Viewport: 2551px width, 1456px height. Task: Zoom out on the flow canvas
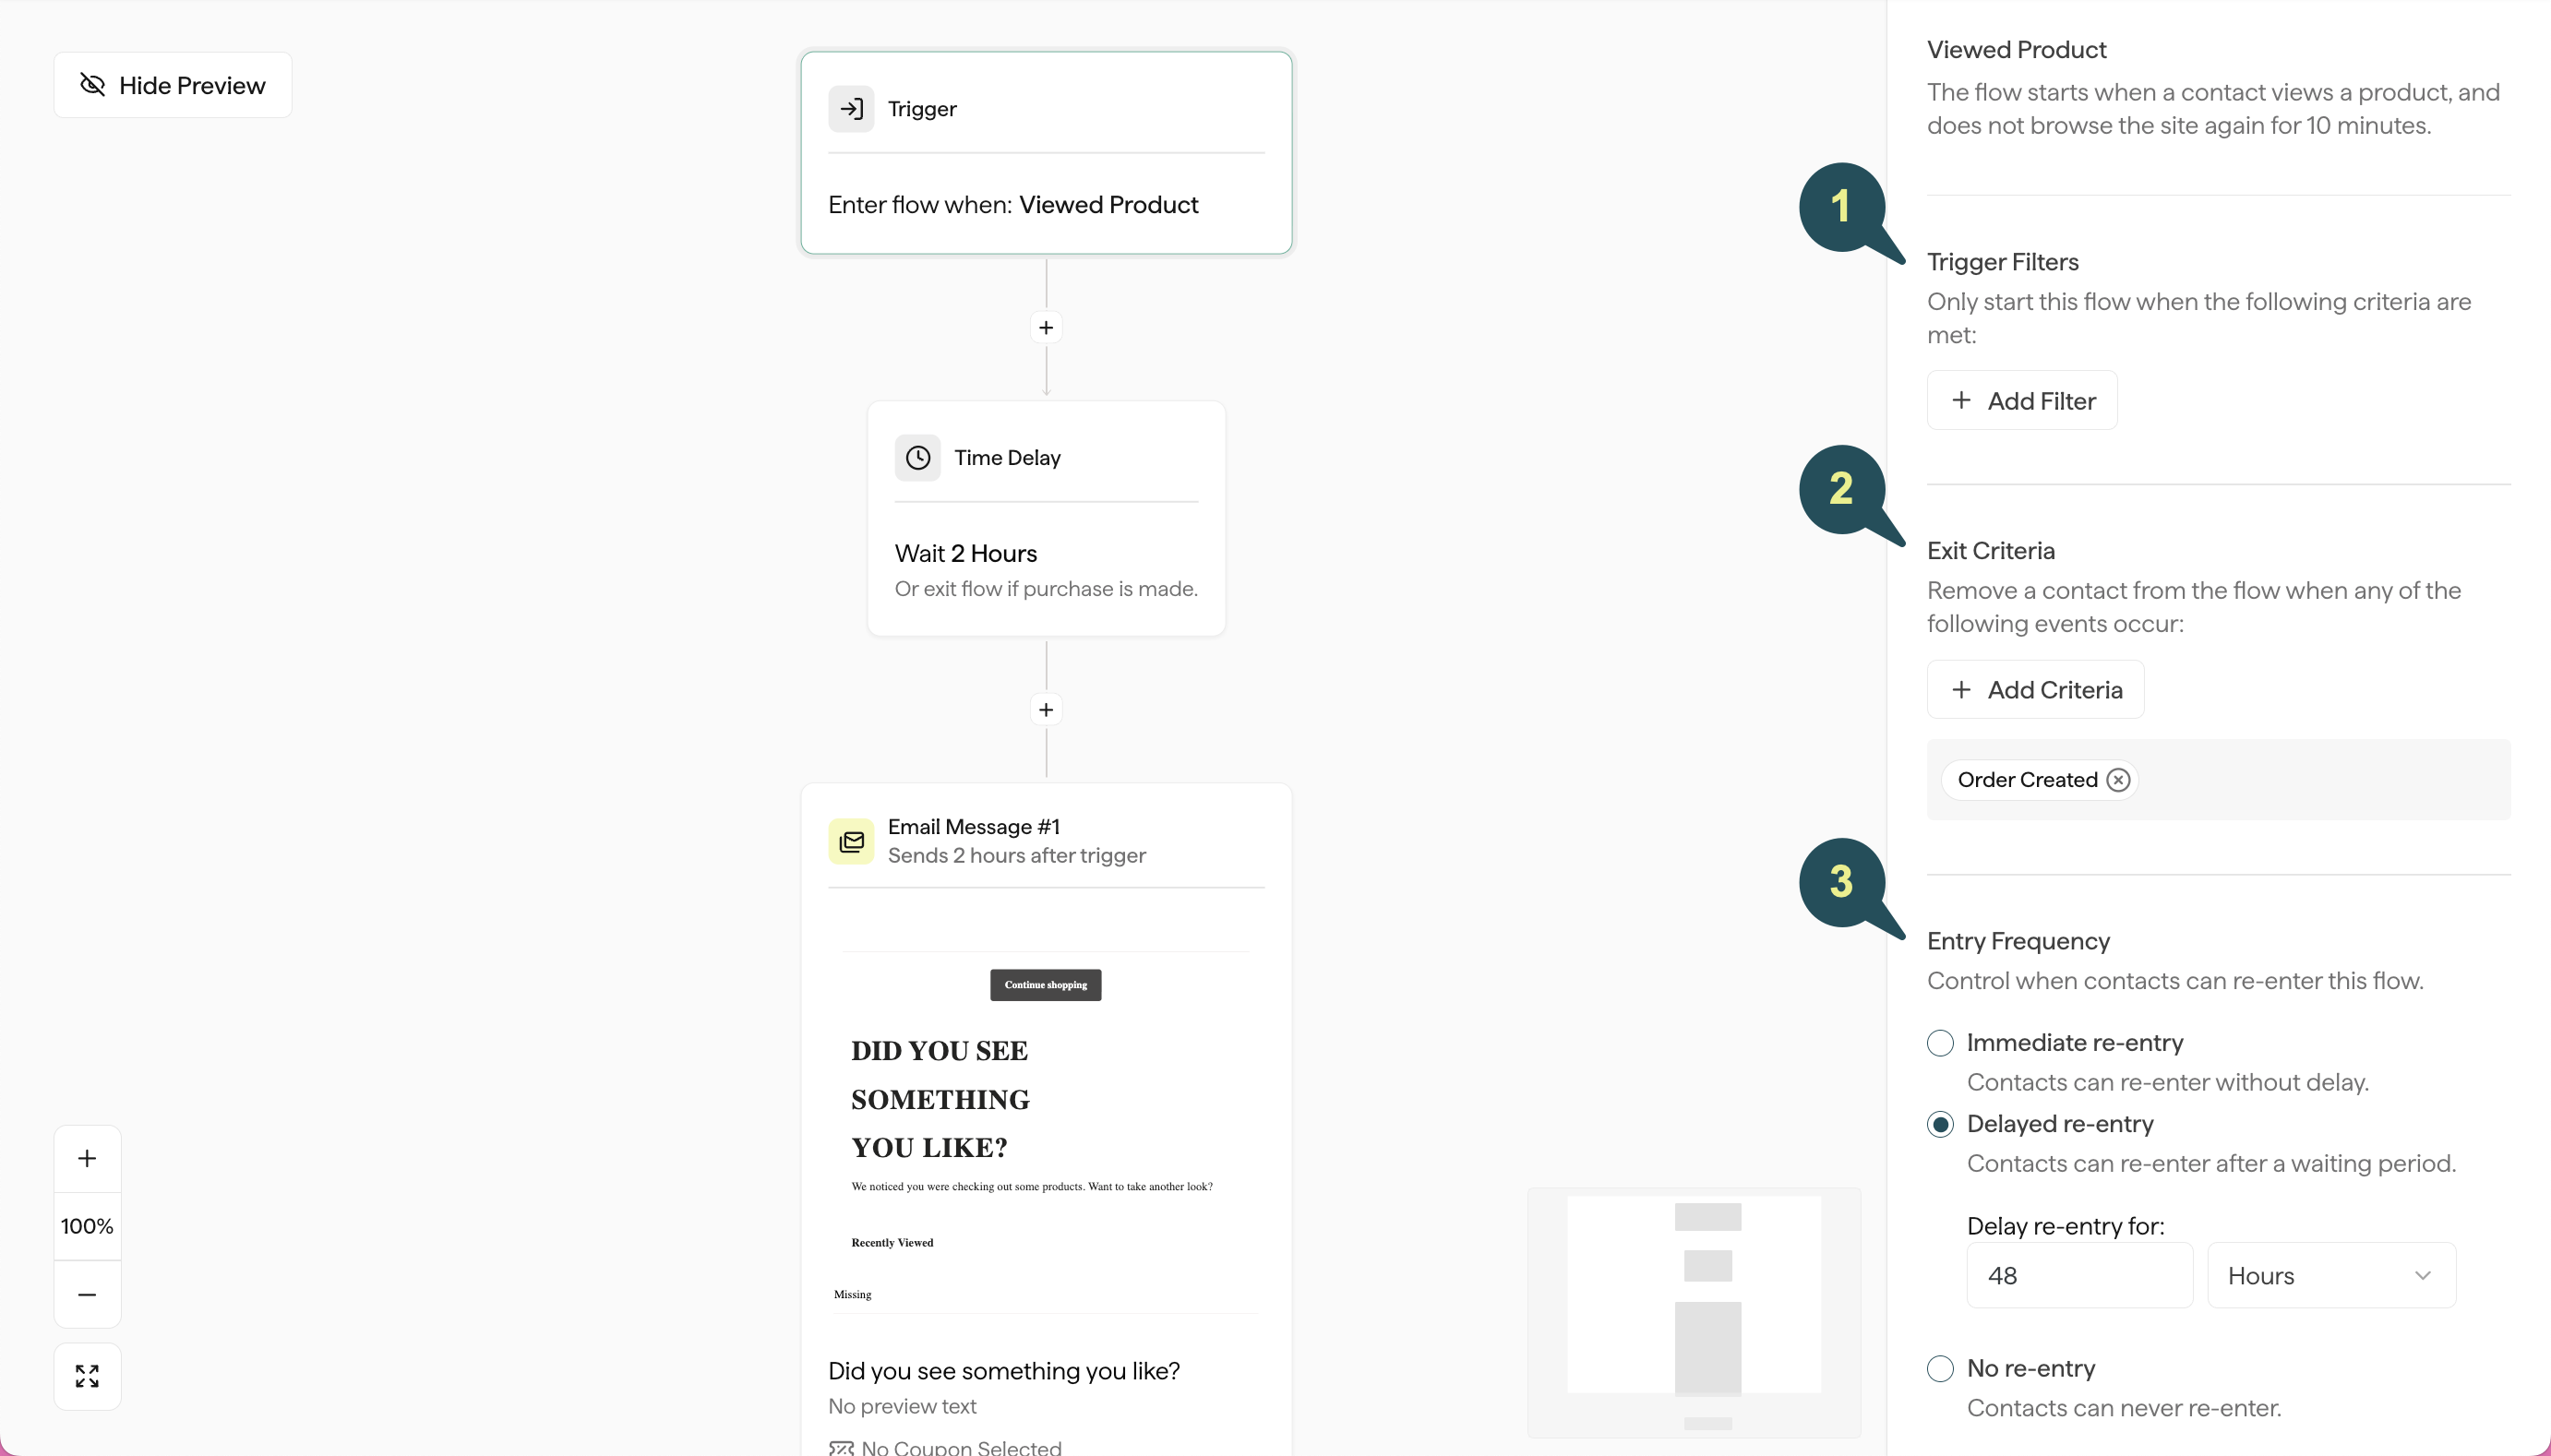[x=87, y=1294]
